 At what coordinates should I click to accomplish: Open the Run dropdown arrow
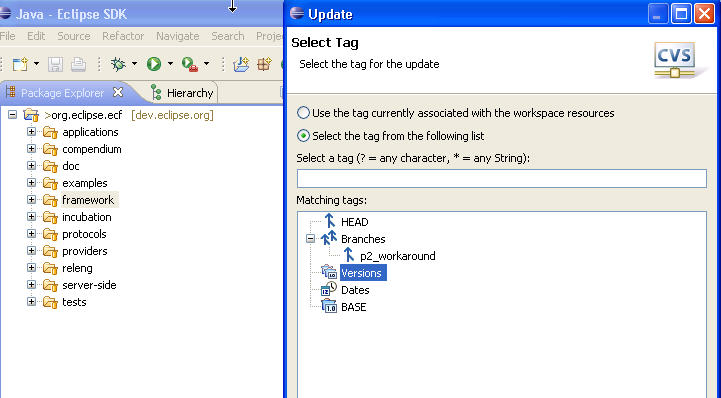(170, 64)
